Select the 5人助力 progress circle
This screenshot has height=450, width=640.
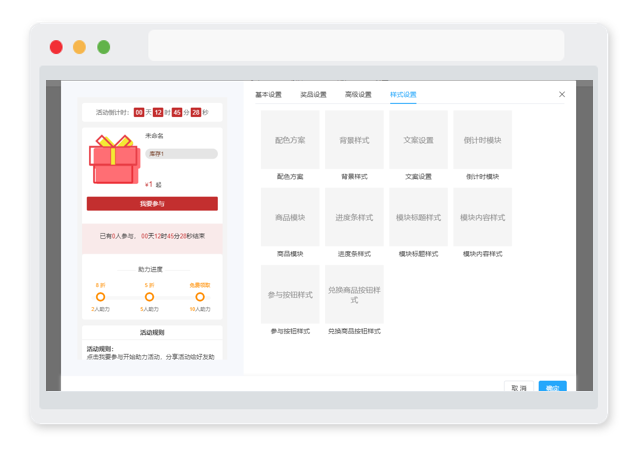coord(149,297)
